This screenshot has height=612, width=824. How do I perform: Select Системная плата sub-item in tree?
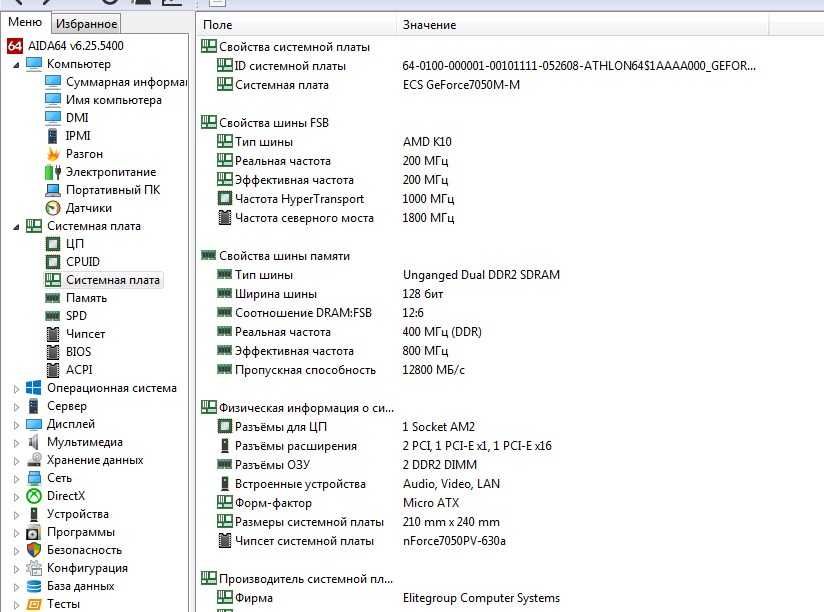point(112,280)
